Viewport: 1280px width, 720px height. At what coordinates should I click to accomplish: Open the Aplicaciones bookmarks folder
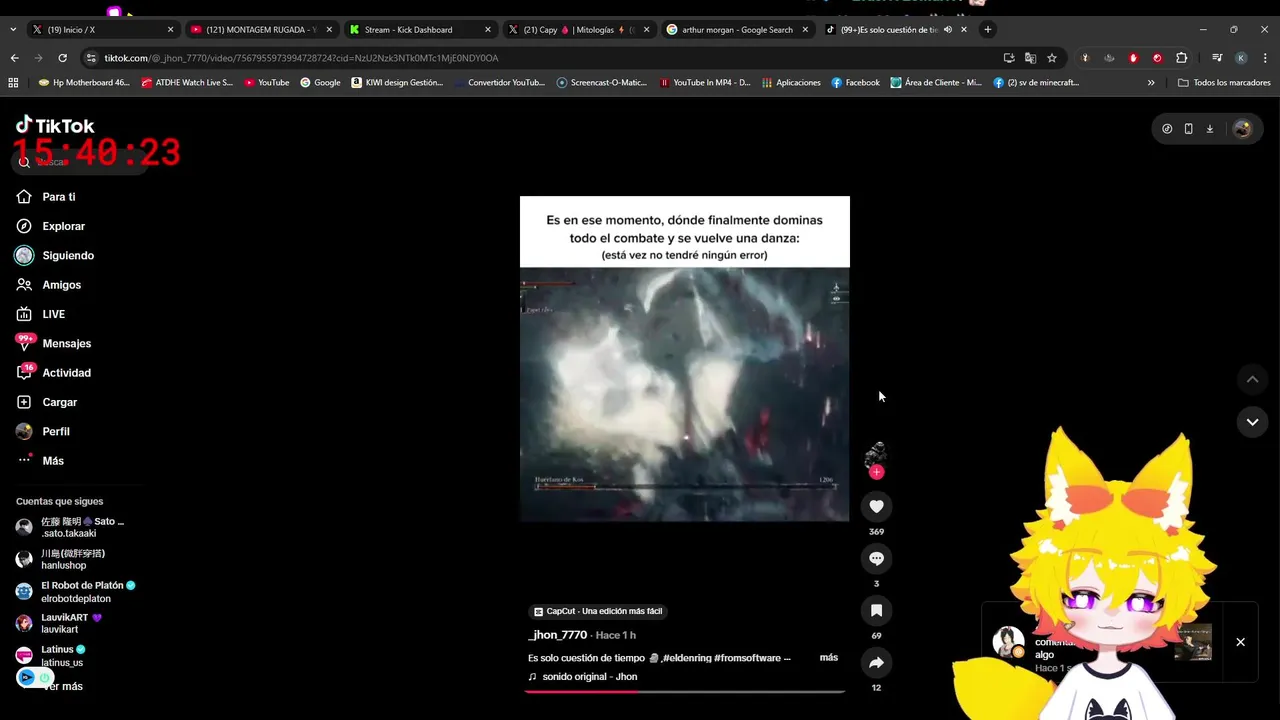791,83
